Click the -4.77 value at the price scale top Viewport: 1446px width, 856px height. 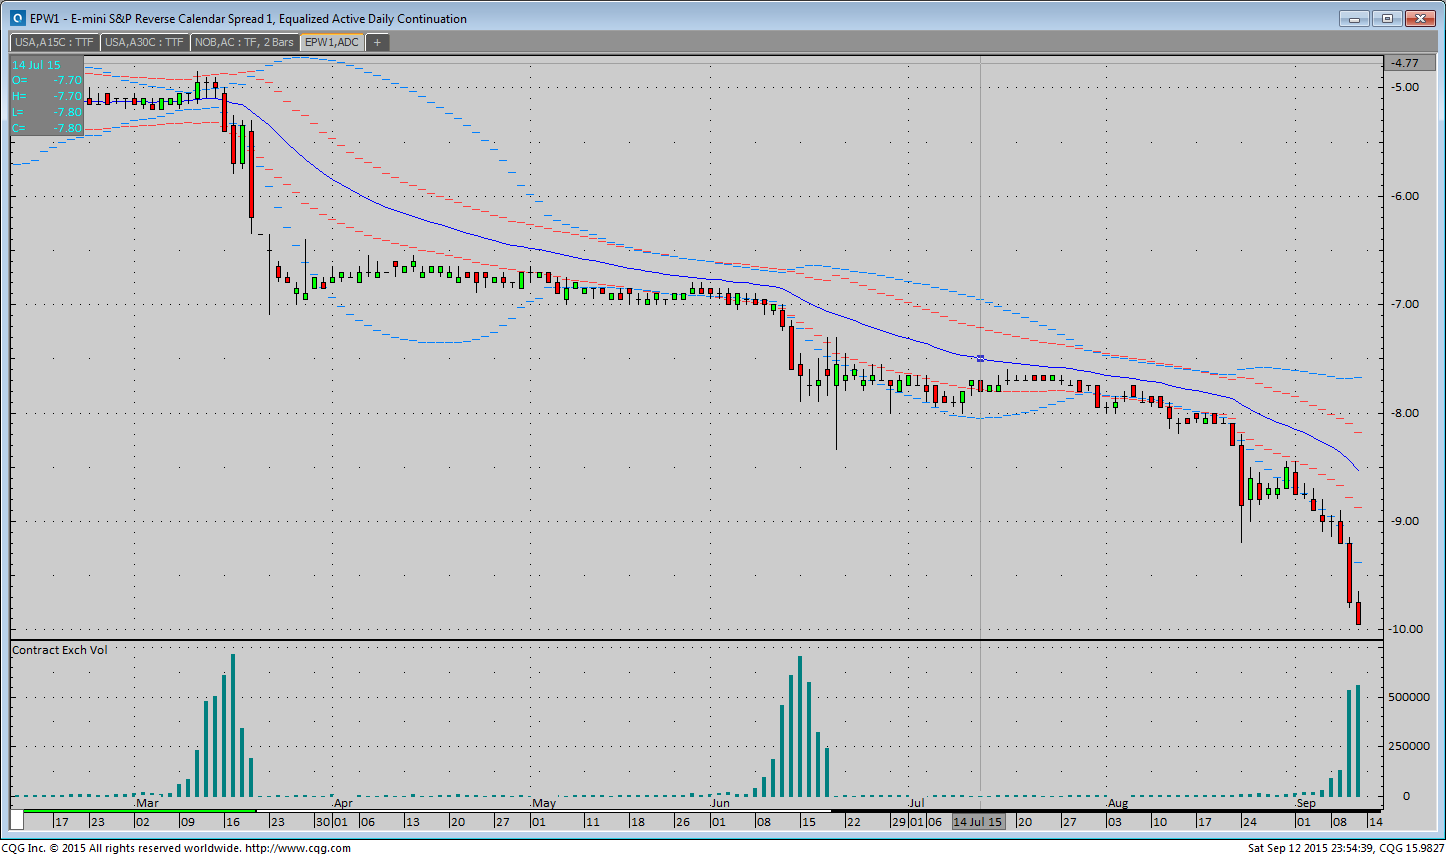[1405, 63]
